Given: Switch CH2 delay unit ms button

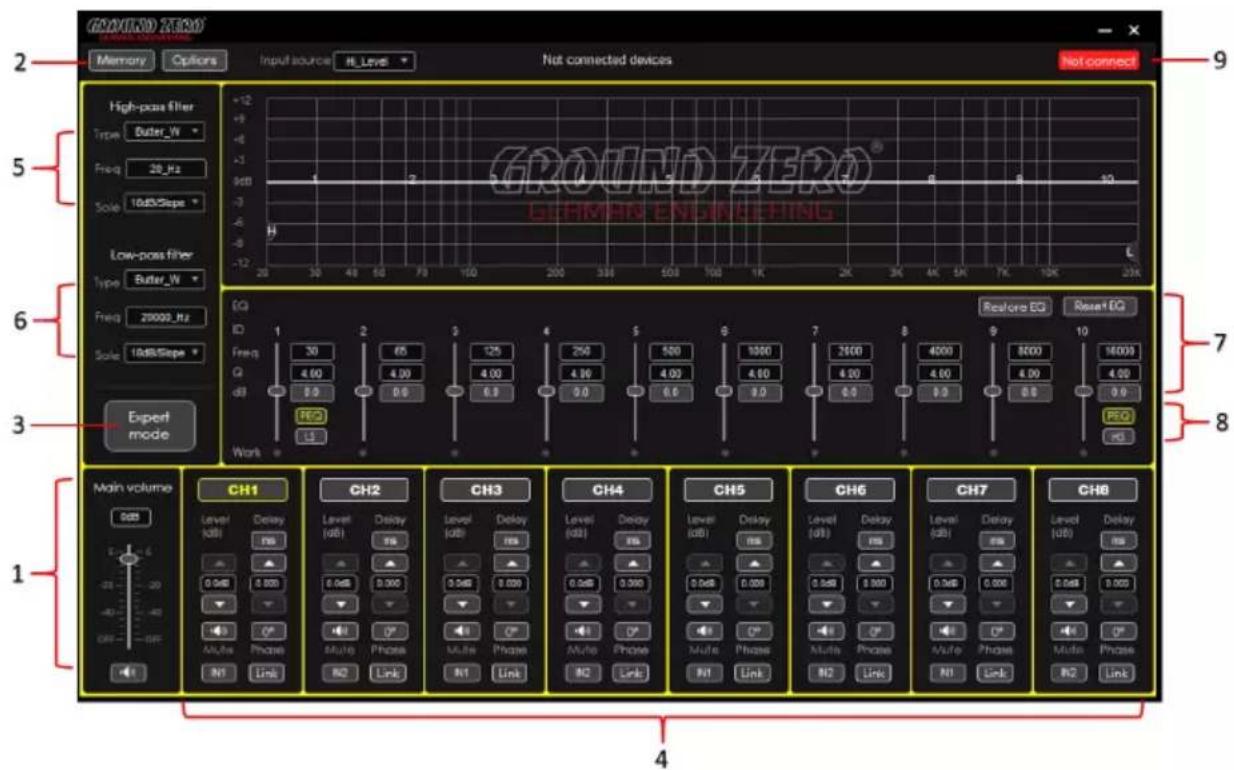Looking at the screenshot, I should [388, 540].
